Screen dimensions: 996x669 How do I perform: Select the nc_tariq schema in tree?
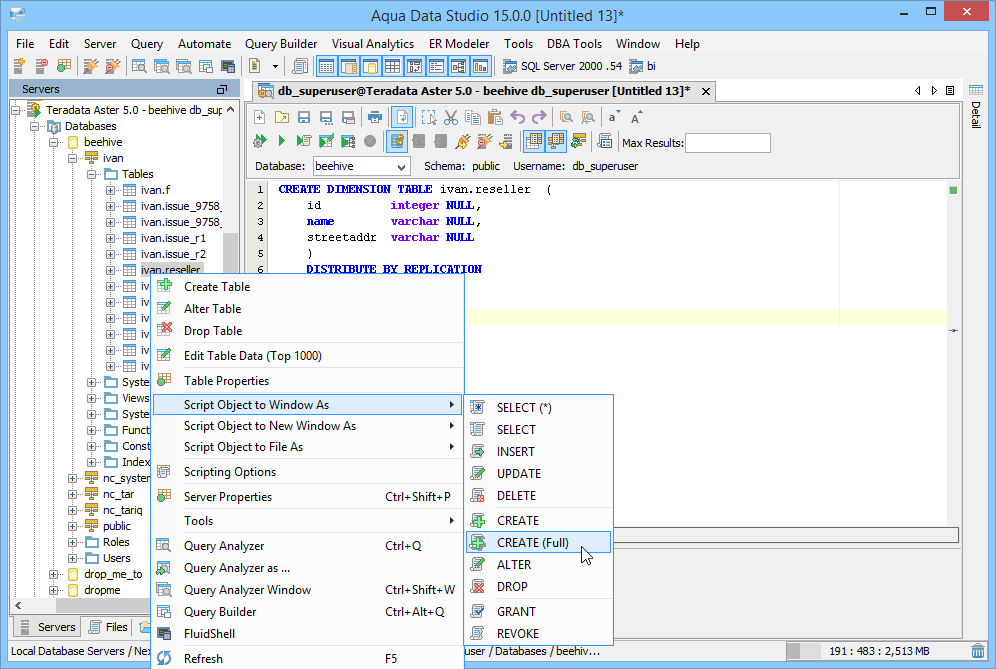click(123, 510)
